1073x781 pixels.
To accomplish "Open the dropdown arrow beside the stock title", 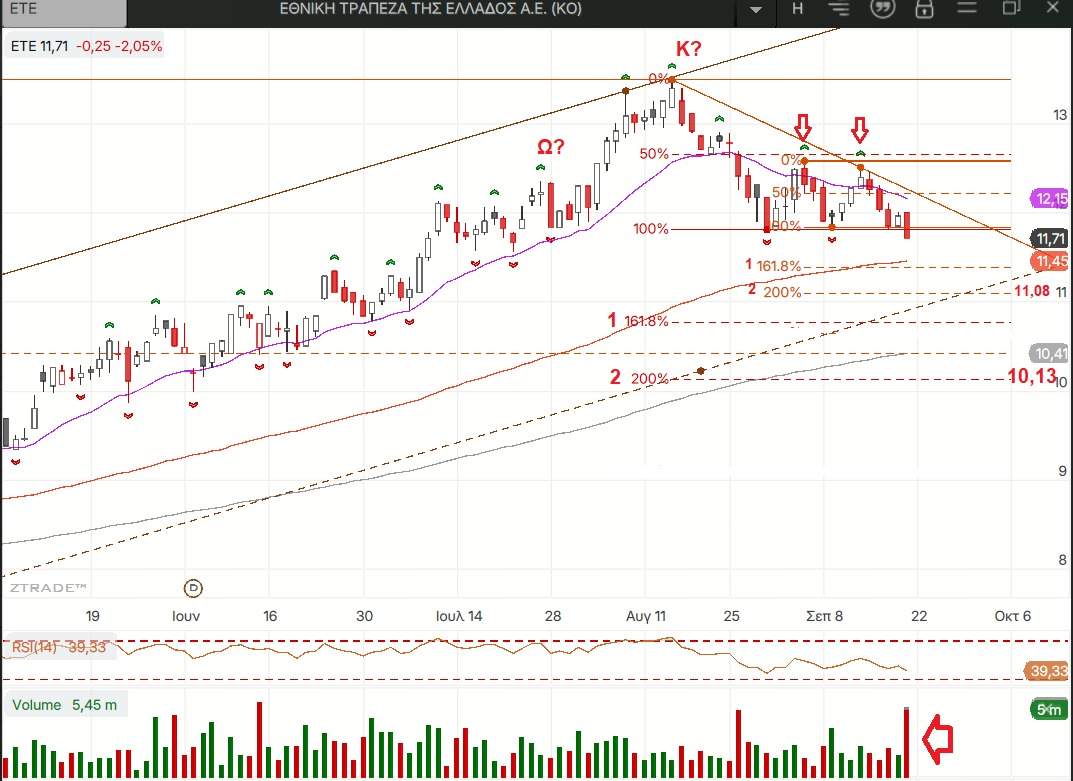I will pyautogui.click(x=756, y=10).
